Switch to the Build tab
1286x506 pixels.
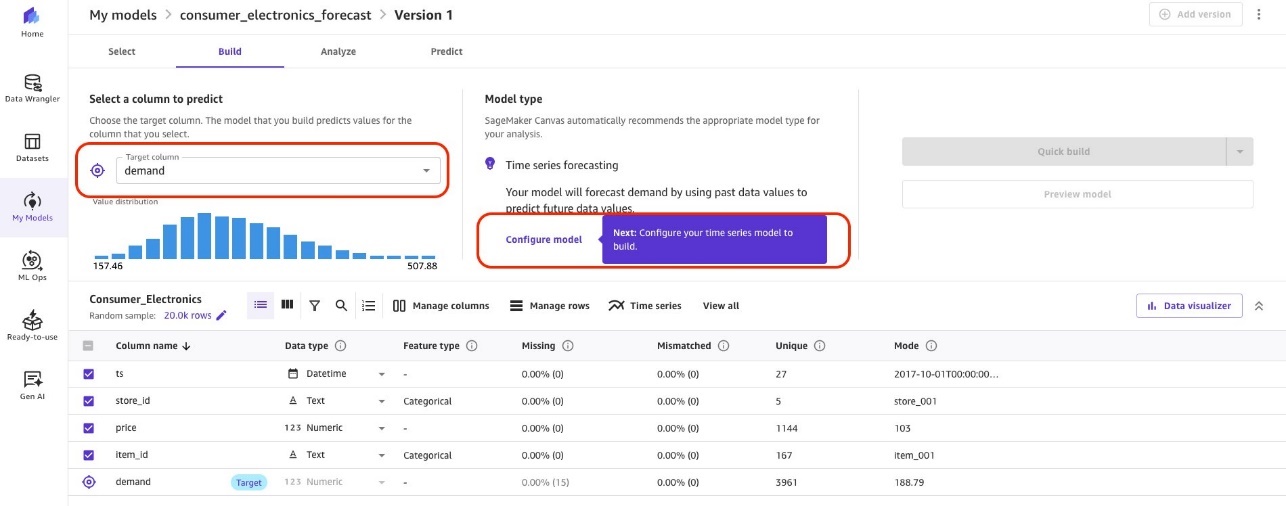230,51
